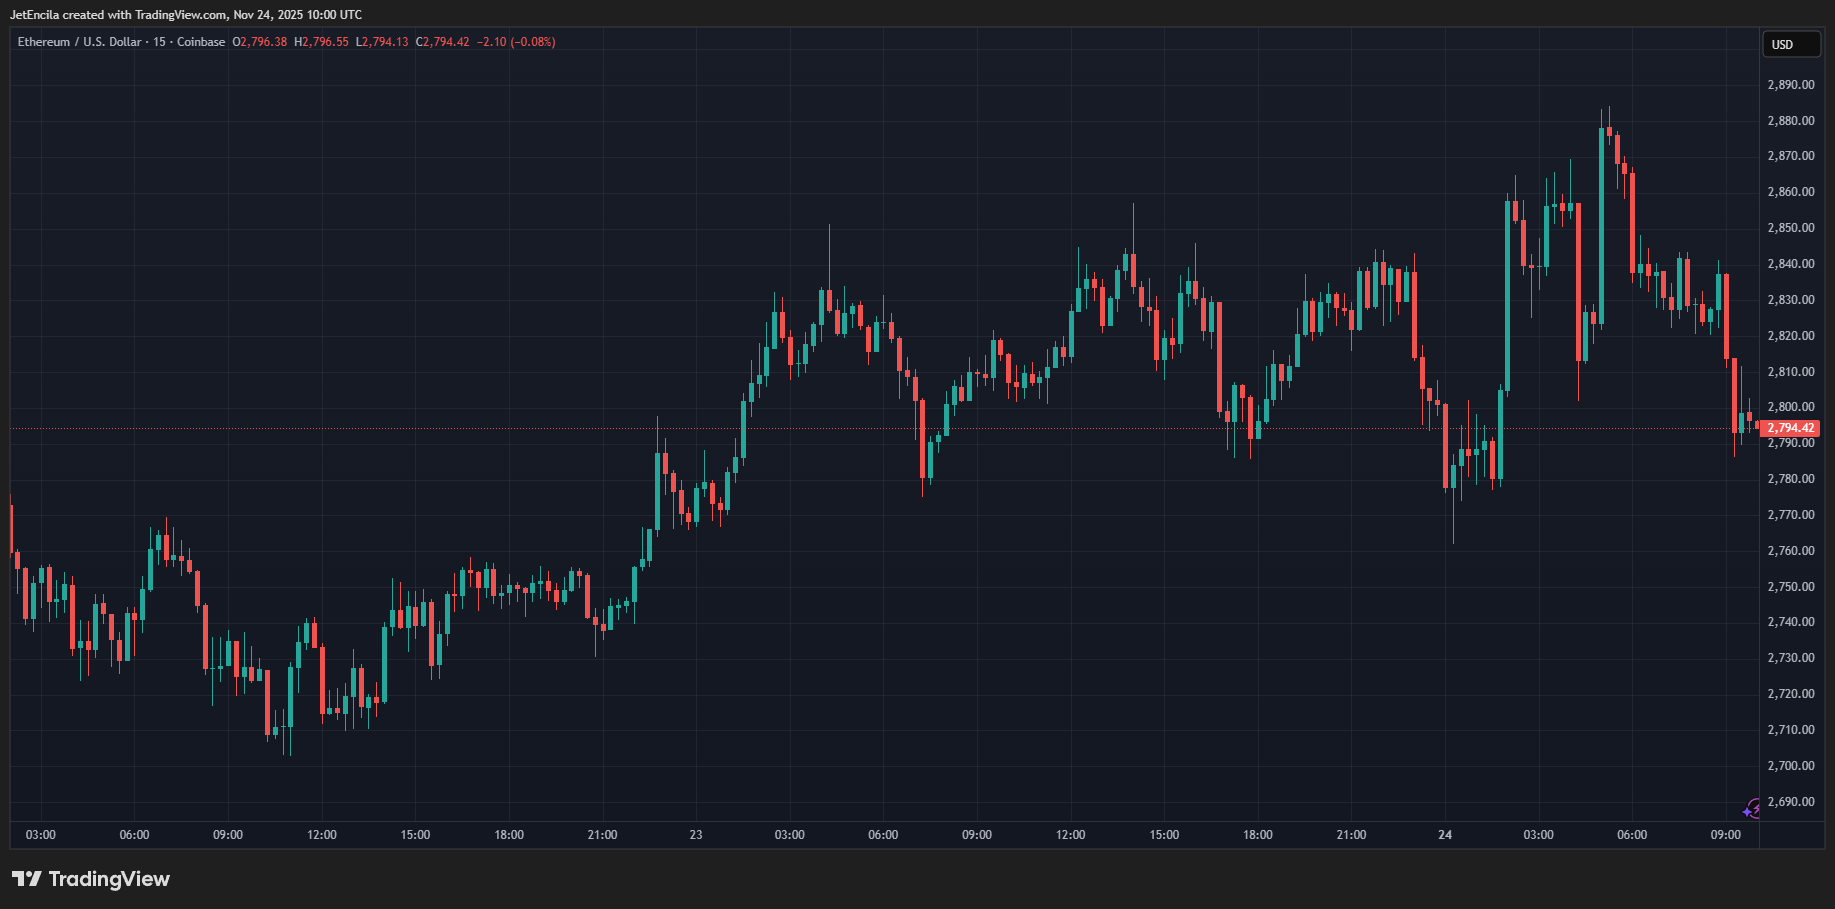The width and height of the screenshot is (1835, 909).
Task: Click the 2,720.00 price axis label
Action: tap(1791, 694)
